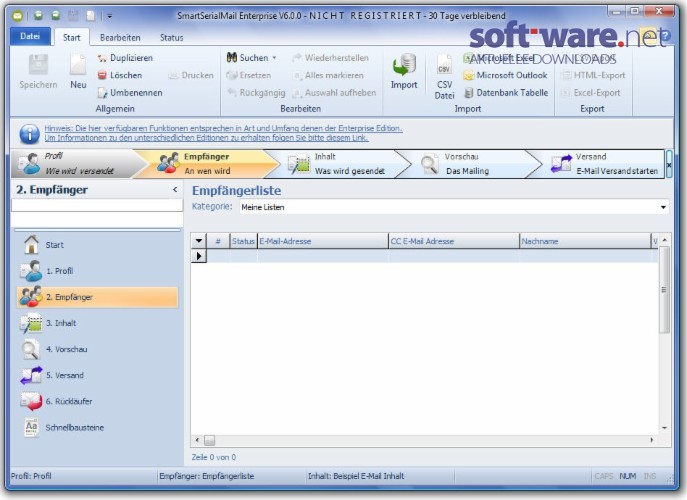Create new item with Neu icon

tap(78, 71)
